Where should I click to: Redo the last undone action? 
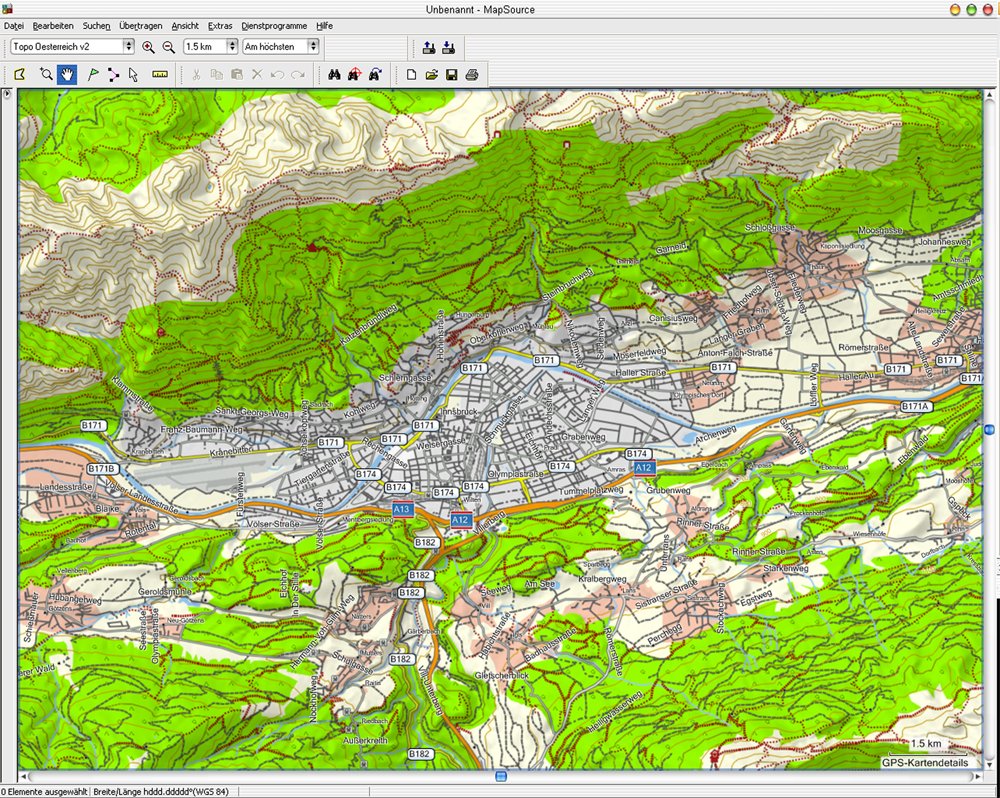(298, 75)
